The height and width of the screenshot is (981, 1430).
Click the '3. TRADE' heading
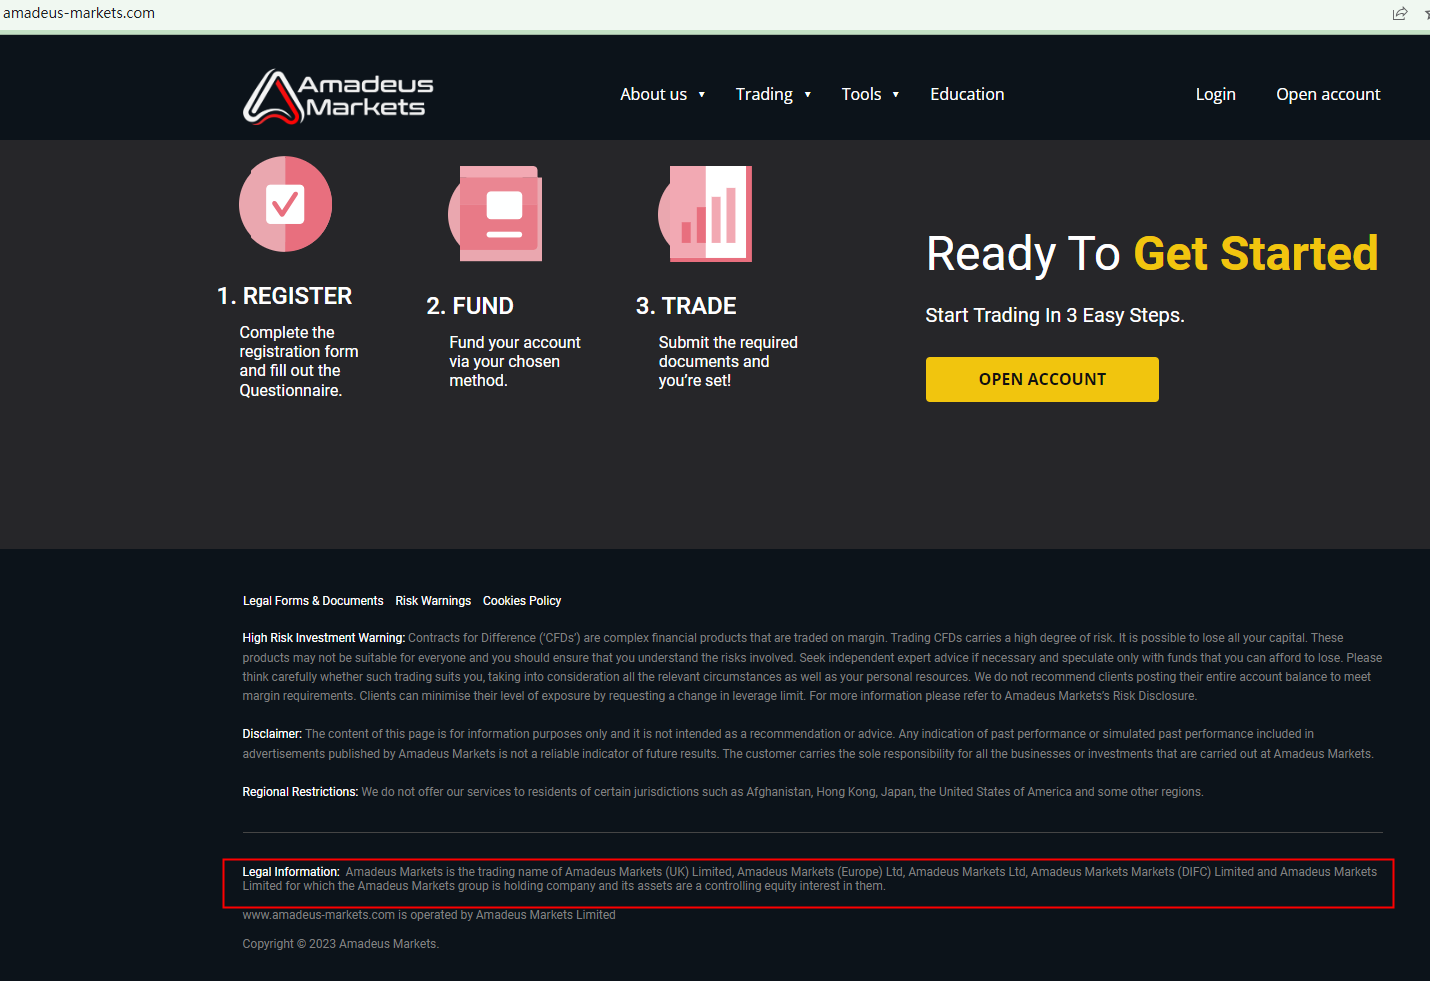(686, 306)
